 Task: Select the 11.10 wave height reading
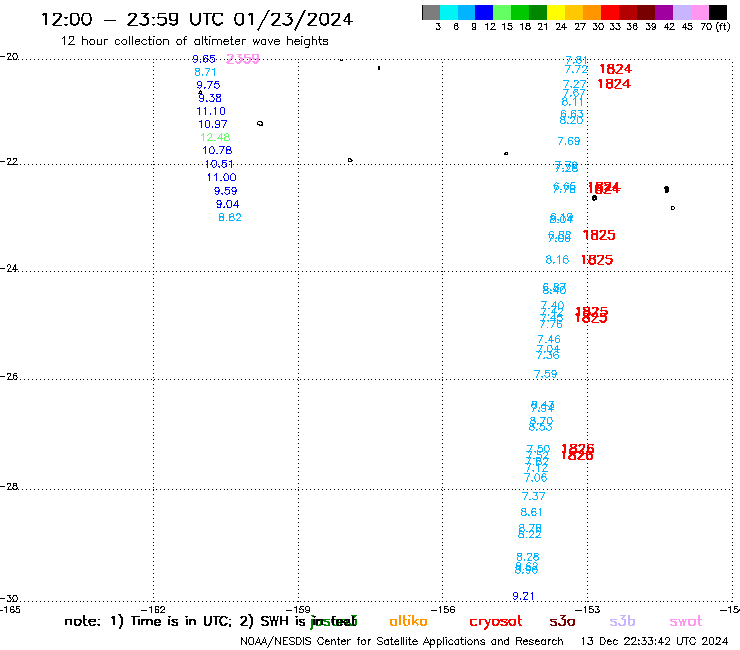[210, 111]
